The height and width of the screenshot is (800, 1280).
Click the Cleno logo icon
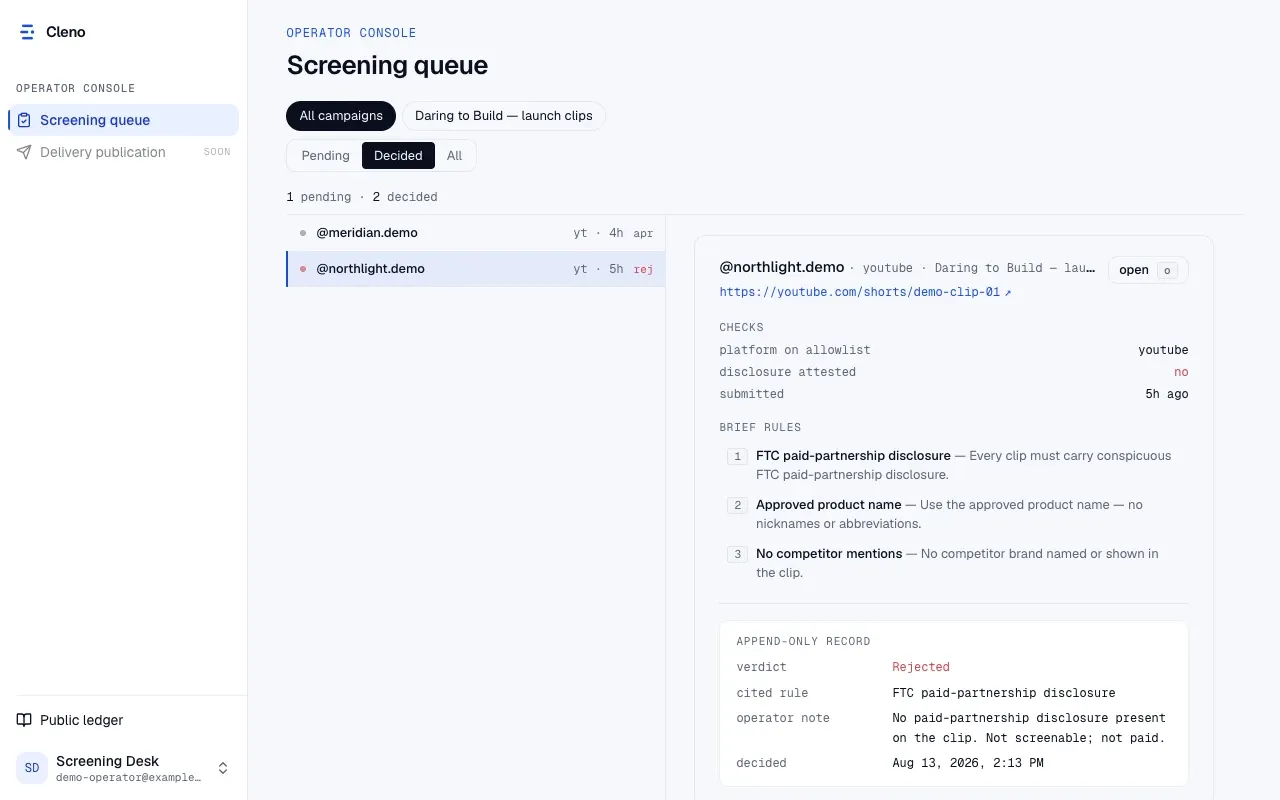pos(27,32)
